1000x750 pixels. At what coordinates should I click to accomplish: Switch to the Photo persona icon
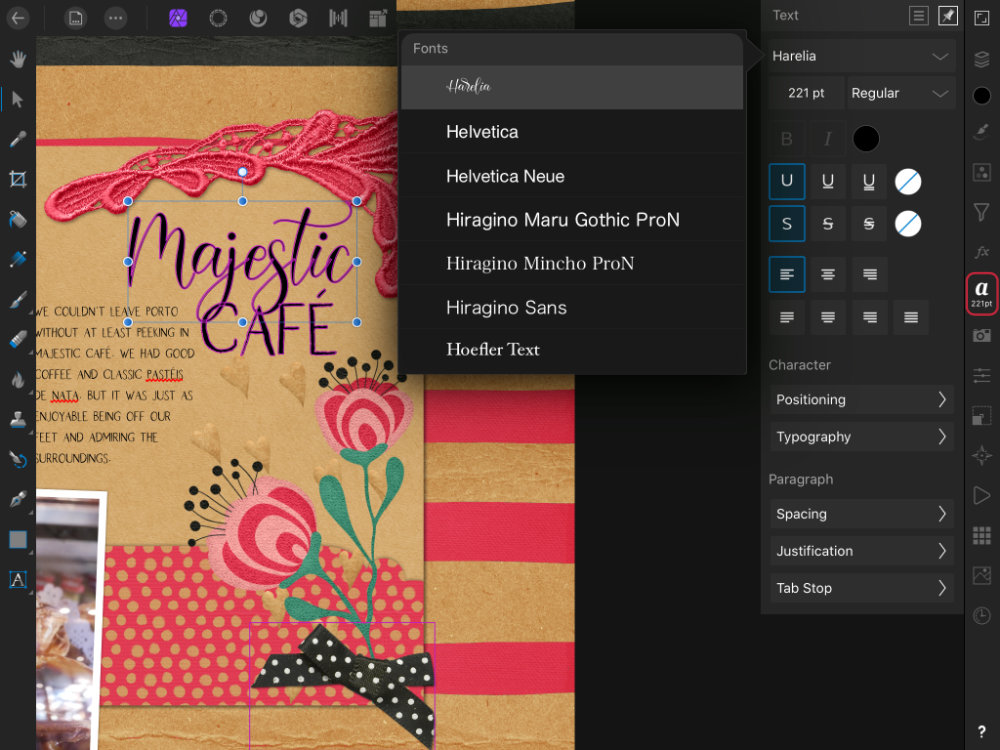178,18
